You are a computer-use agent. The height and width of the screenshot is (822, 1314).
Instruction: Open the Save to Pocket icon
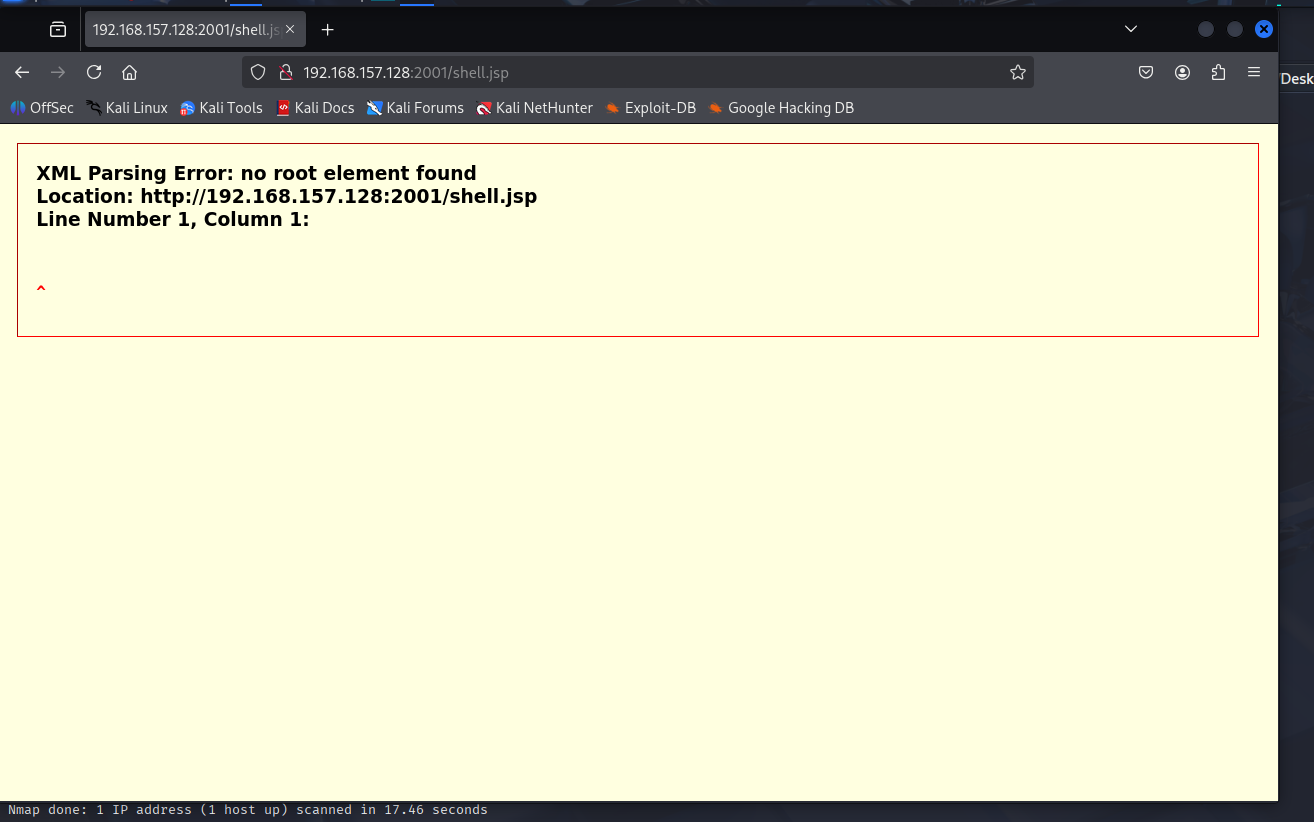tap(1147, 72)
